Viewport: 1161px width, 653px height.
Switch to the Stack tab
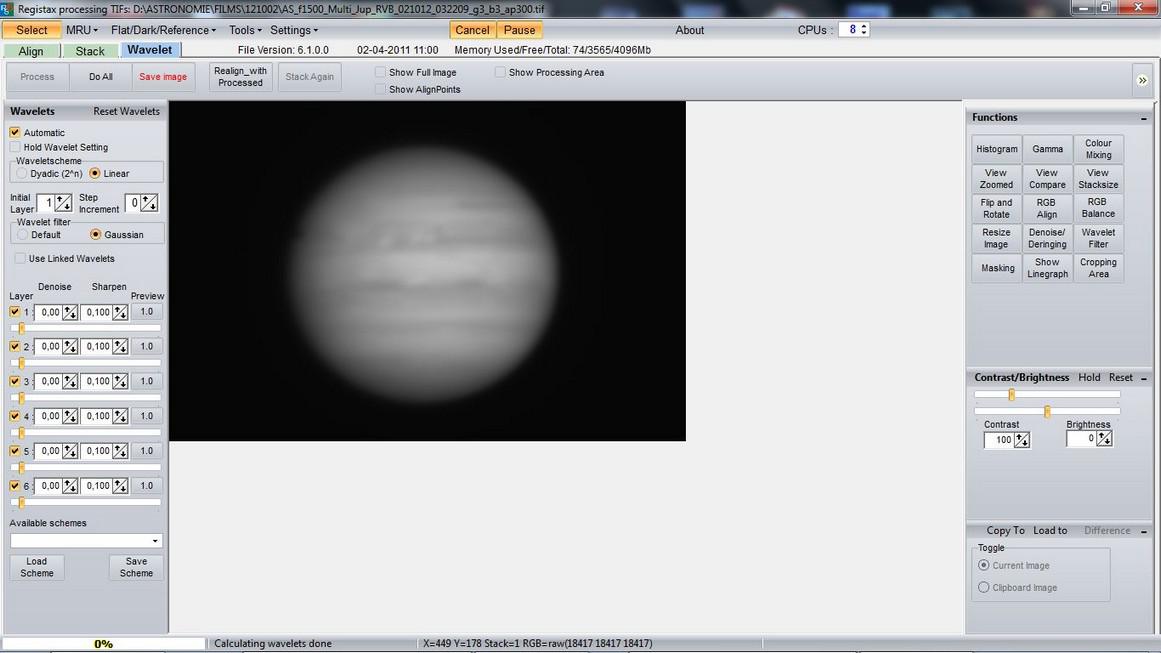pos(90,51)
